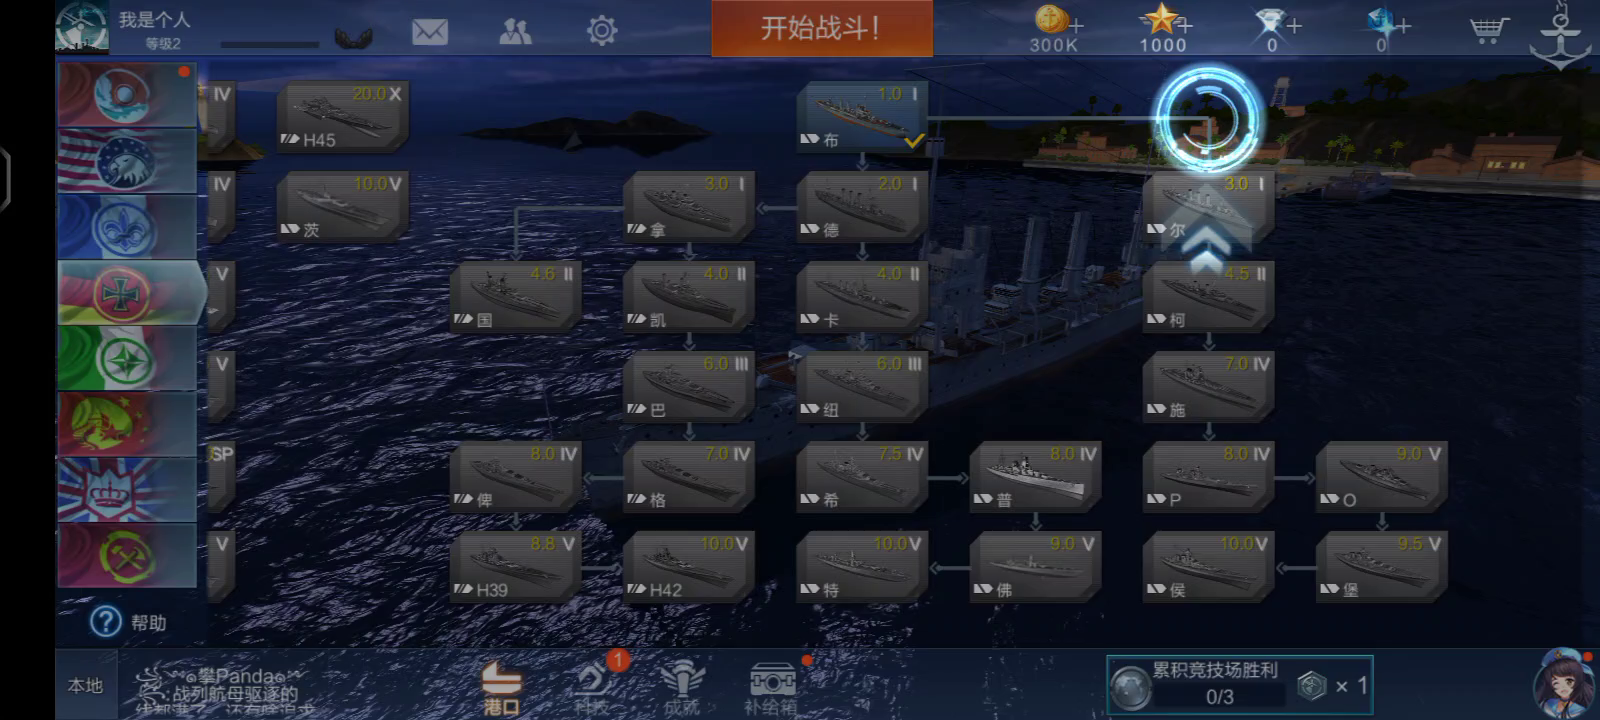Open the friends icon in top bar
This screenshot has height=720, width=1600.
tap(515, 31)
